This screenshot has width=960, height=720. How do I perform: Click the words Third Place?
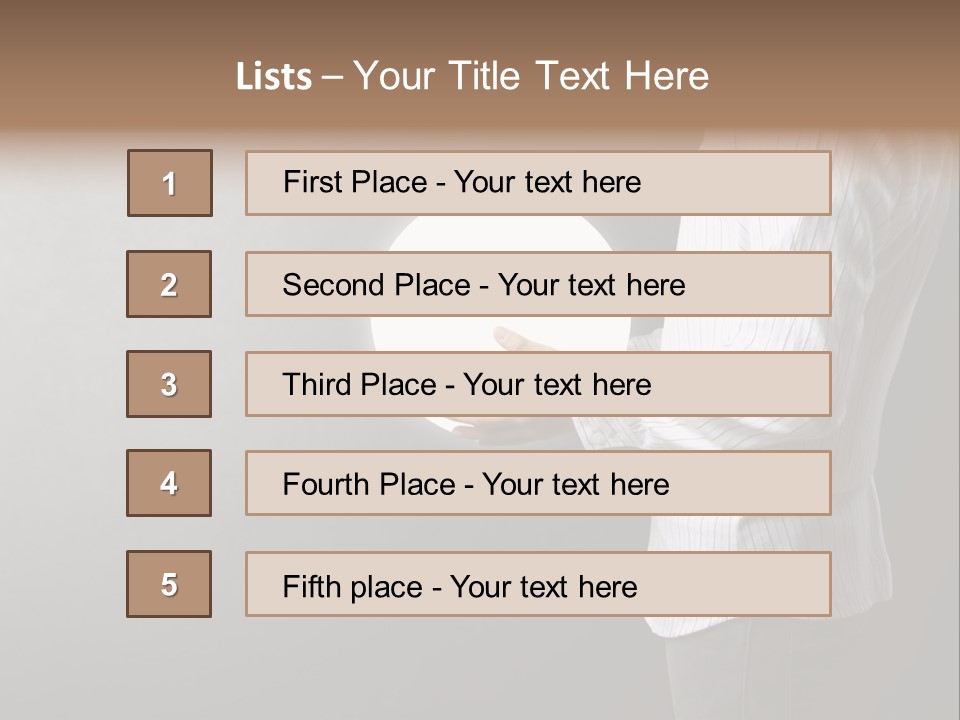pyautogui.click(x=359, y=384)
